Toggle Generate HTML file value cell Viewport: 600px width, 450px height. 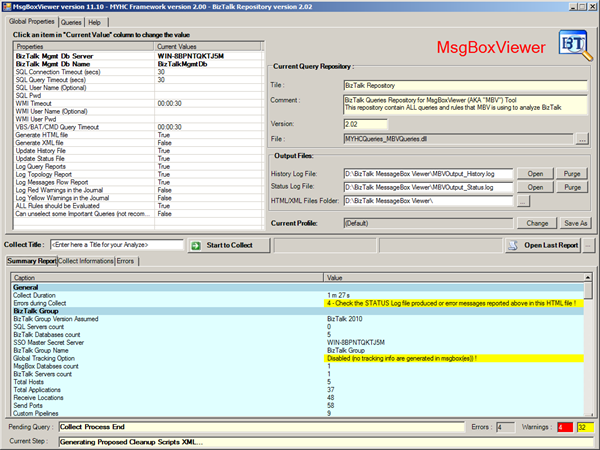209,135
